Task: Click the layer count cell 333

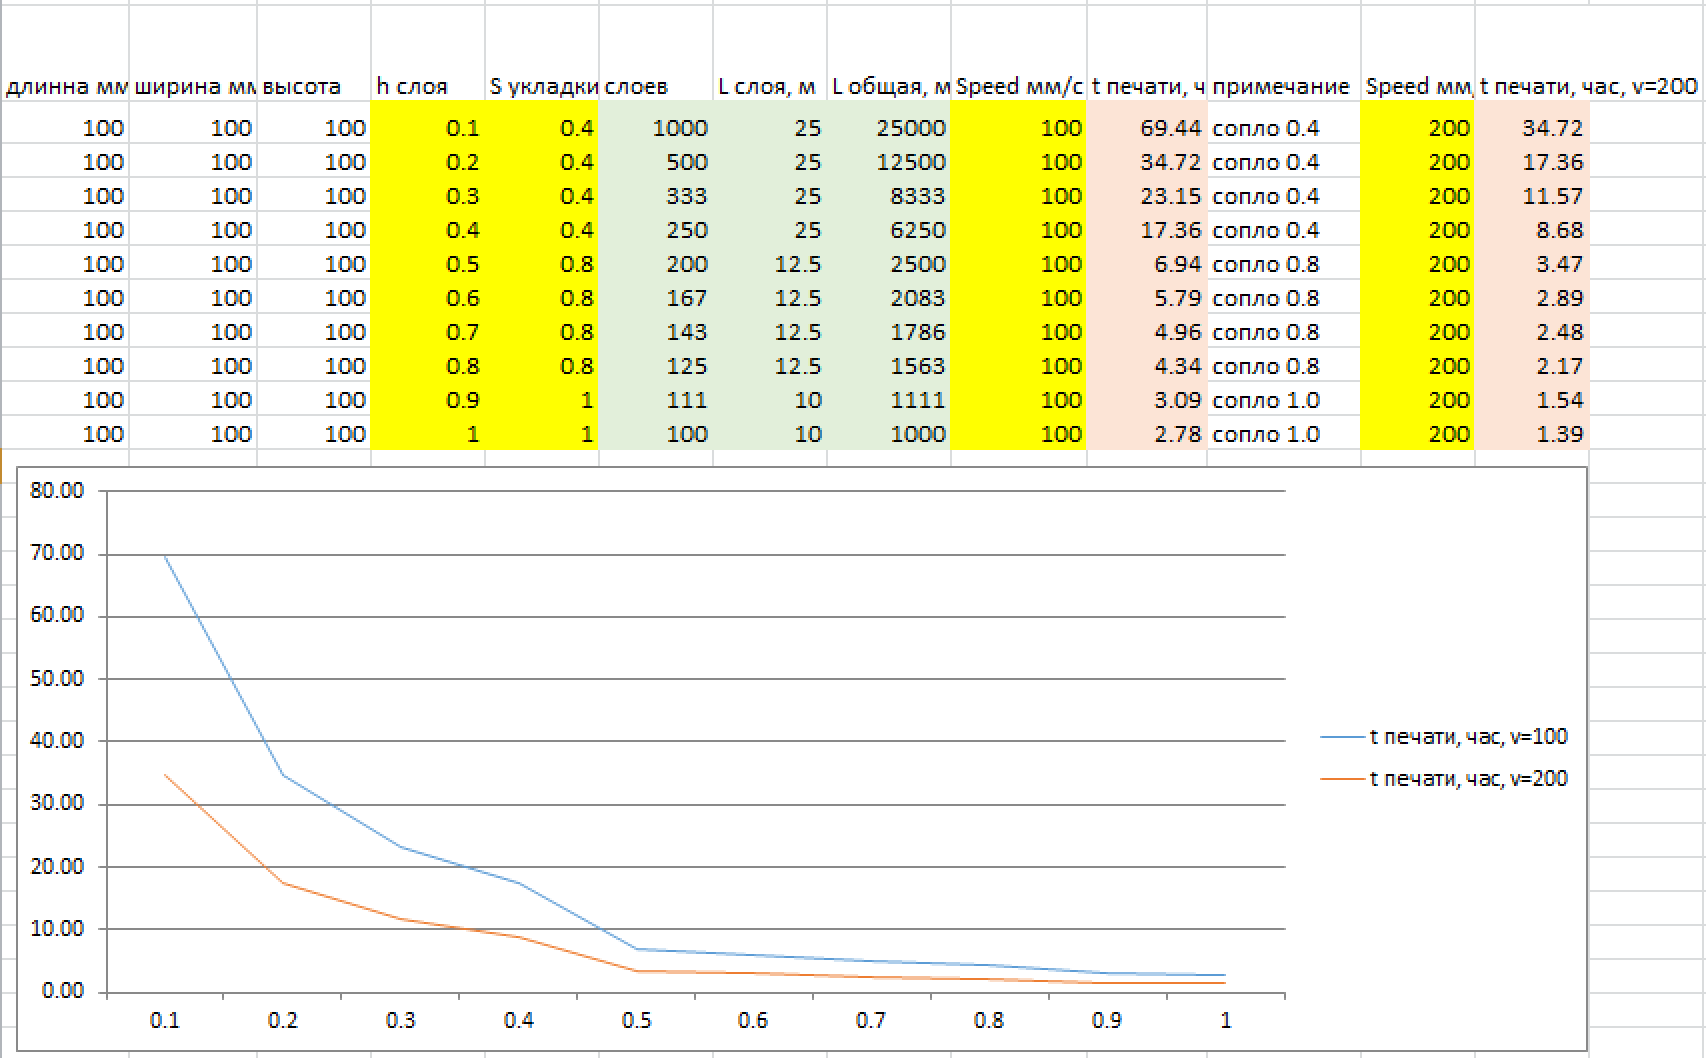Action: (x=656, y=196)
